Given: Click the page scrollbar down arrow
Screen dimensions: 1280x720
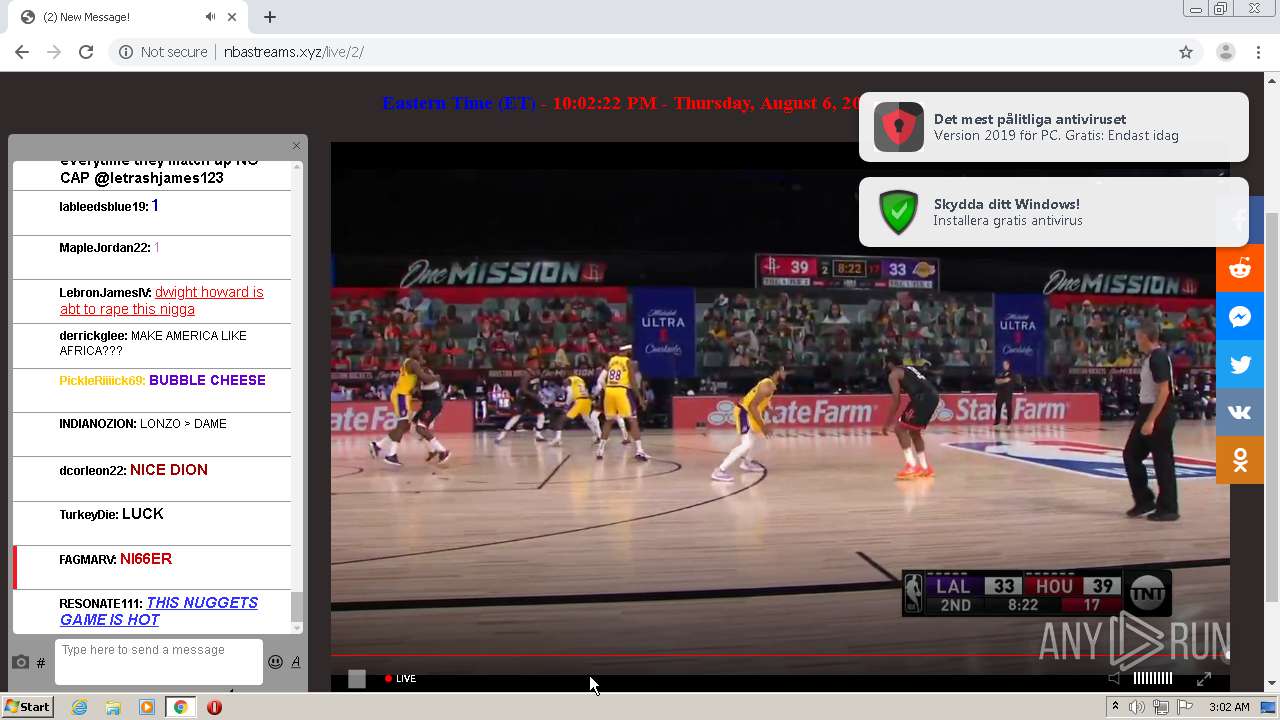Looking at the screenshot, I should (x=1272, y=684).
